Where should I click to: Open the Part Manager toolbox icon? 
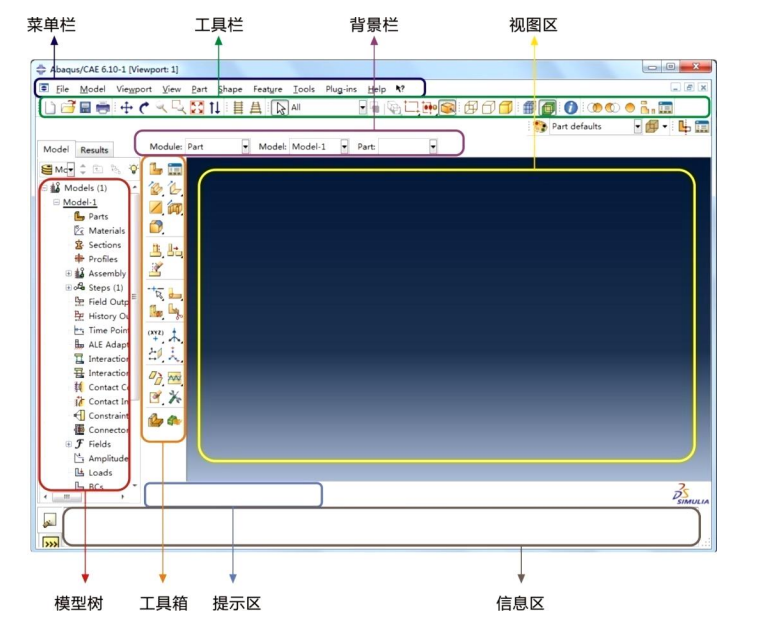(x=175, y=169)
